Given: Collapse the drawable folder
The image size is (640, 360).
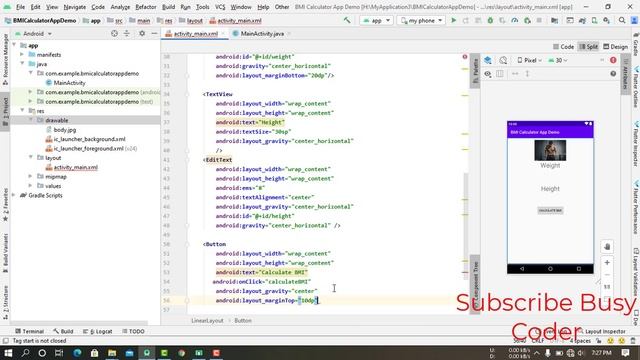Looking at the screenshot, I should tap(31, 120).
